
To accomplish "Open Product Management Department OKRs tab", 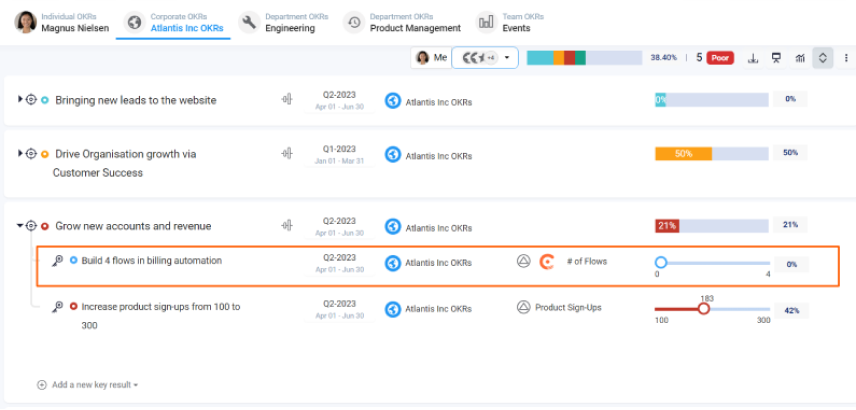I will click(x=402, y=22).
